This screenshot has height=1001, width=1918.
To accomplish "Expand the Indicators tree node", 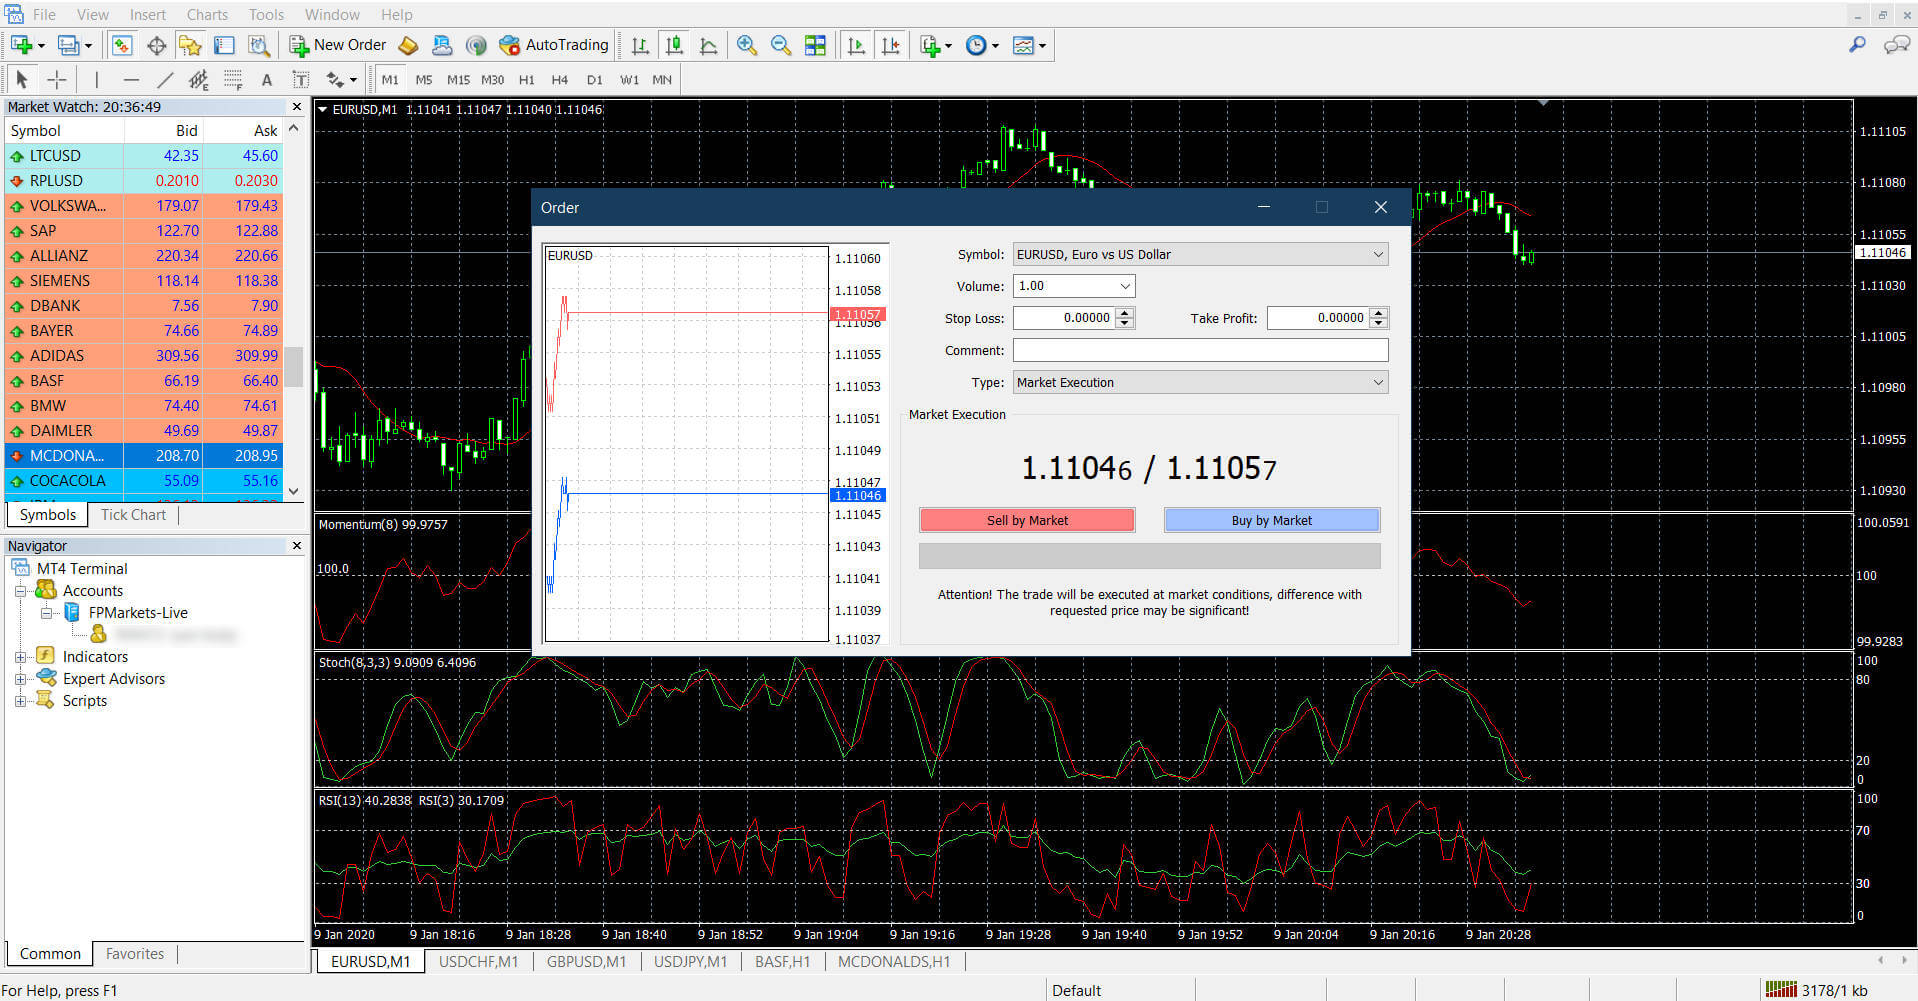I will (20, 657).
